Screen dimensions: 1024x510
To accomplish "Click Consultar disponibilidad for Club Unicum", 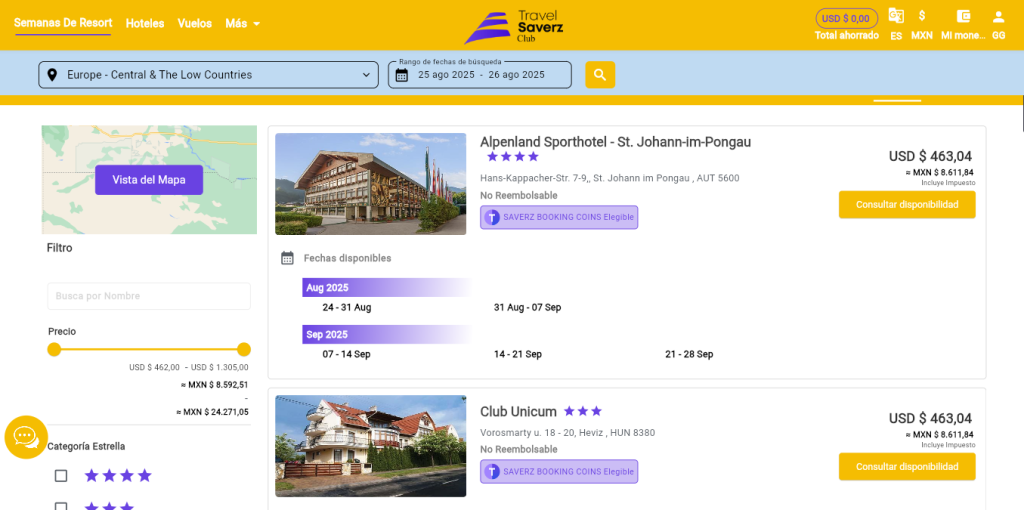I will click(907, 467).
